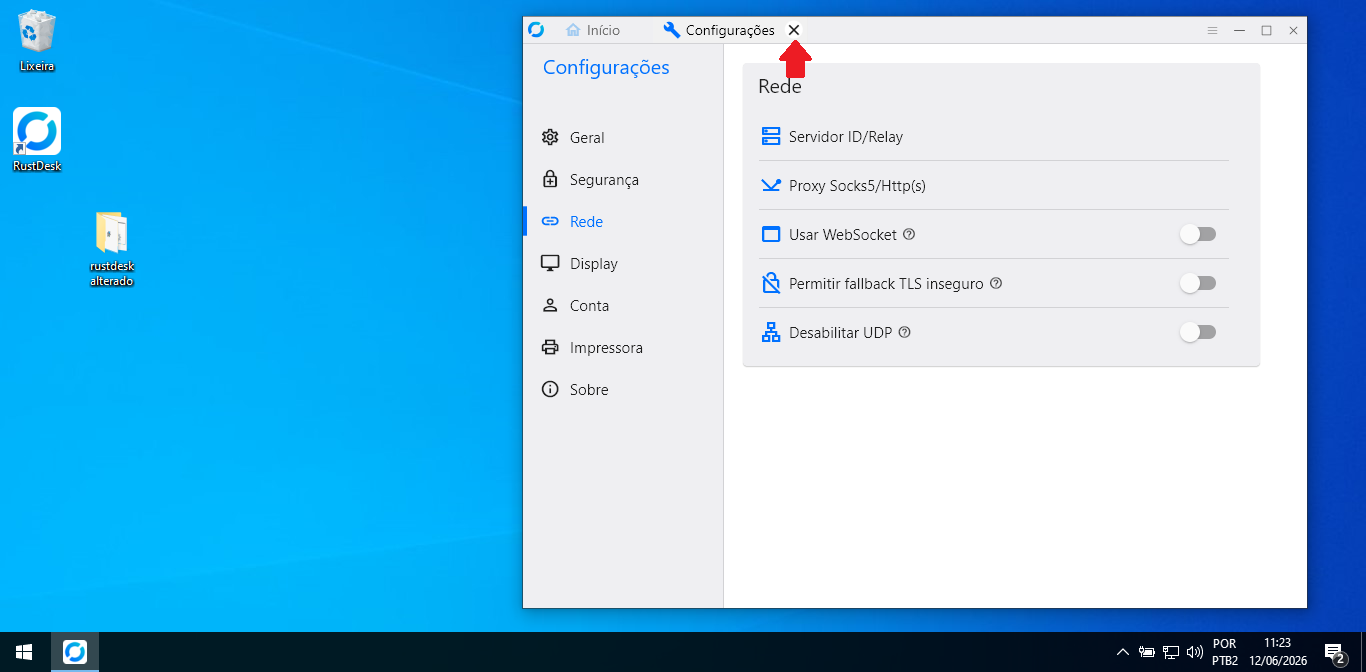Click help icon next to Usar WebSocket

[909, 235]
